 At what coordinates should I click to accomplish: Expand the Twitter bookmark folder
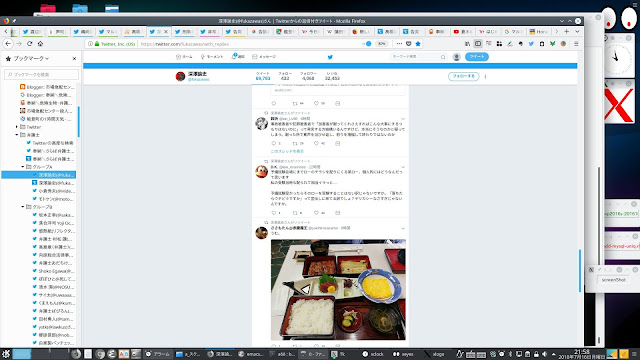point(17,127)
